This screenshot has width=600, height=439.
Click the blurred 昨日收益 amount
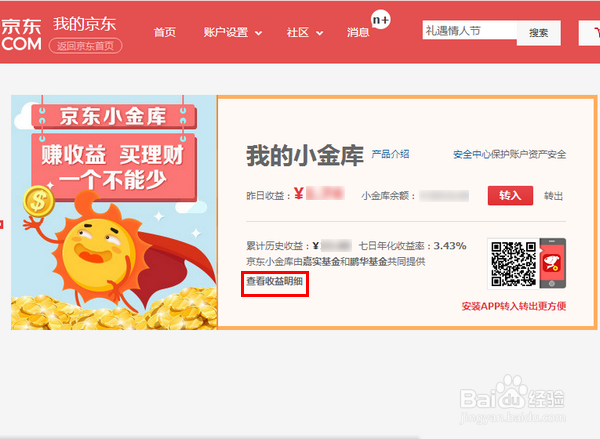point(325,194)
